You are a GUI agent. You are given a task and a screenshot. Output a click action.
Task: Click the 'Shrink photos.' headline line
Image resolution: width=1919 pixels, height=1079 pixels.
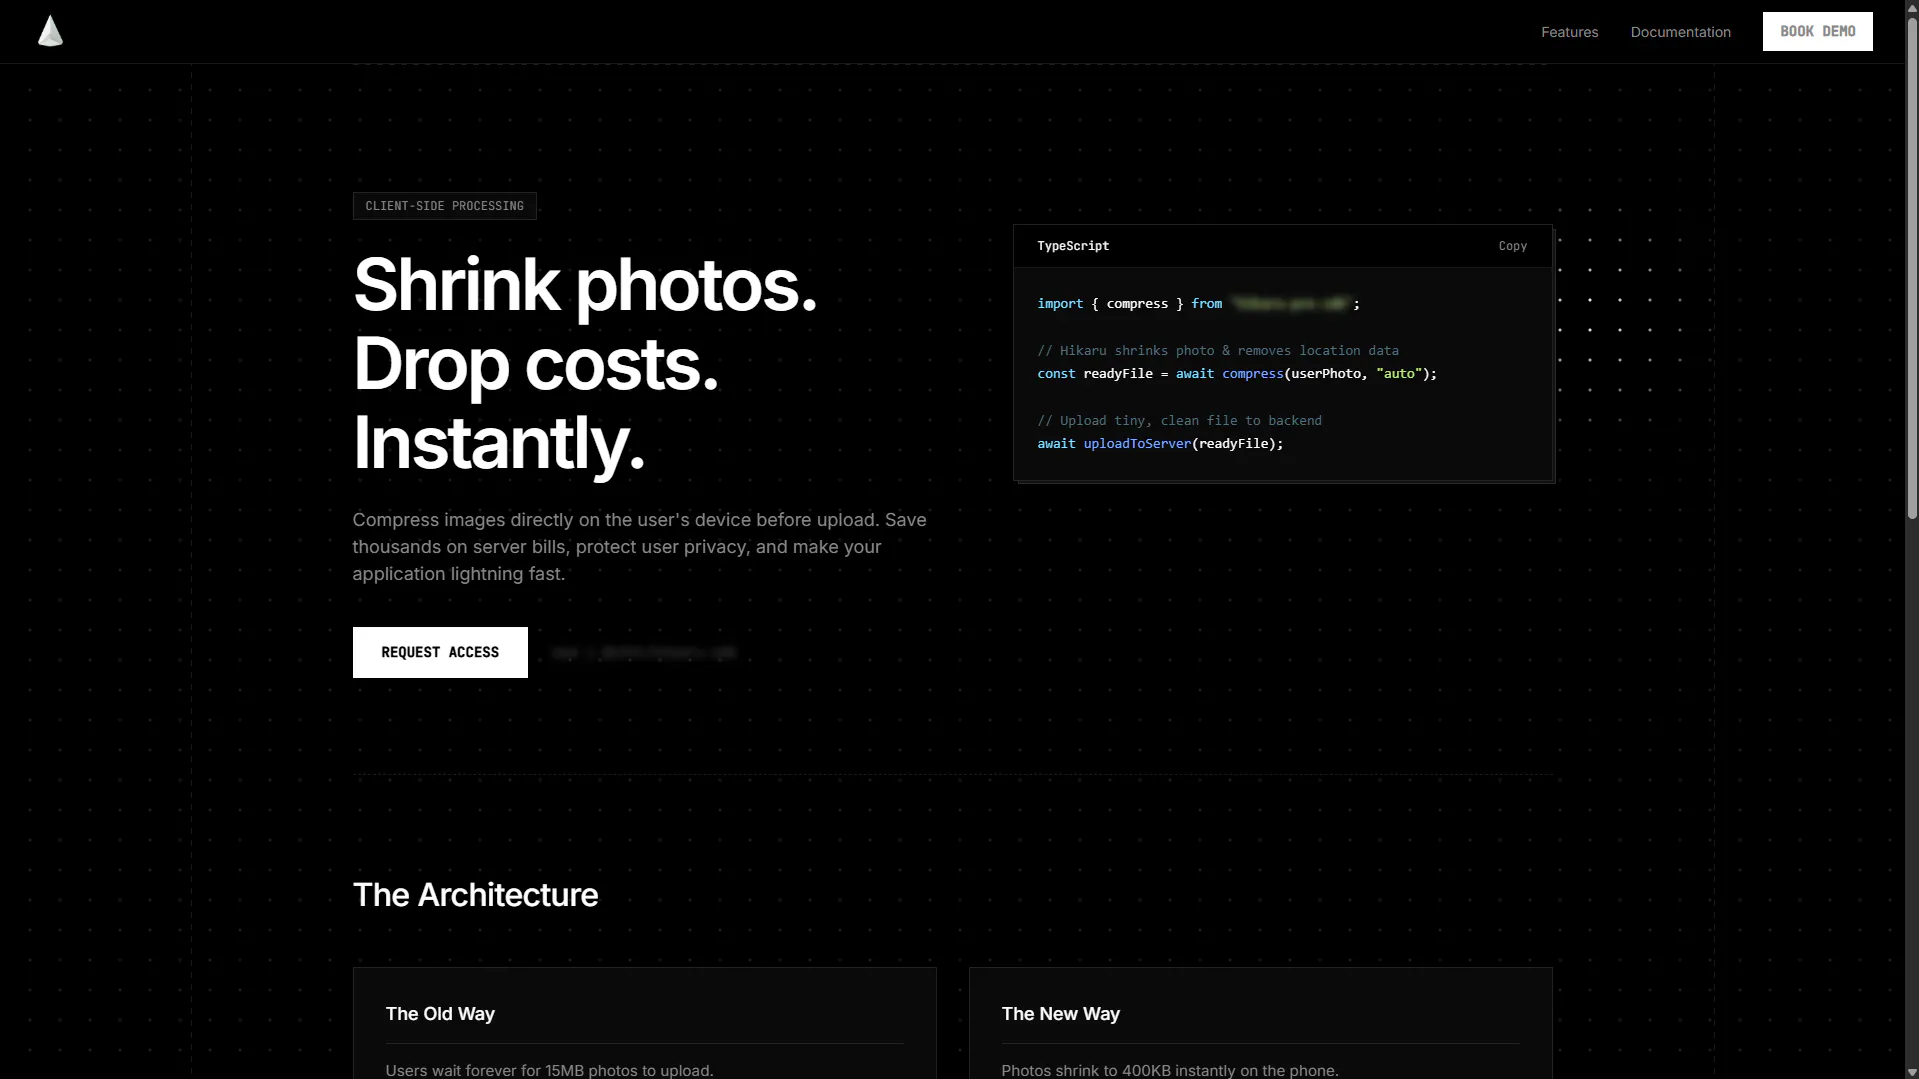coord(585,285)
